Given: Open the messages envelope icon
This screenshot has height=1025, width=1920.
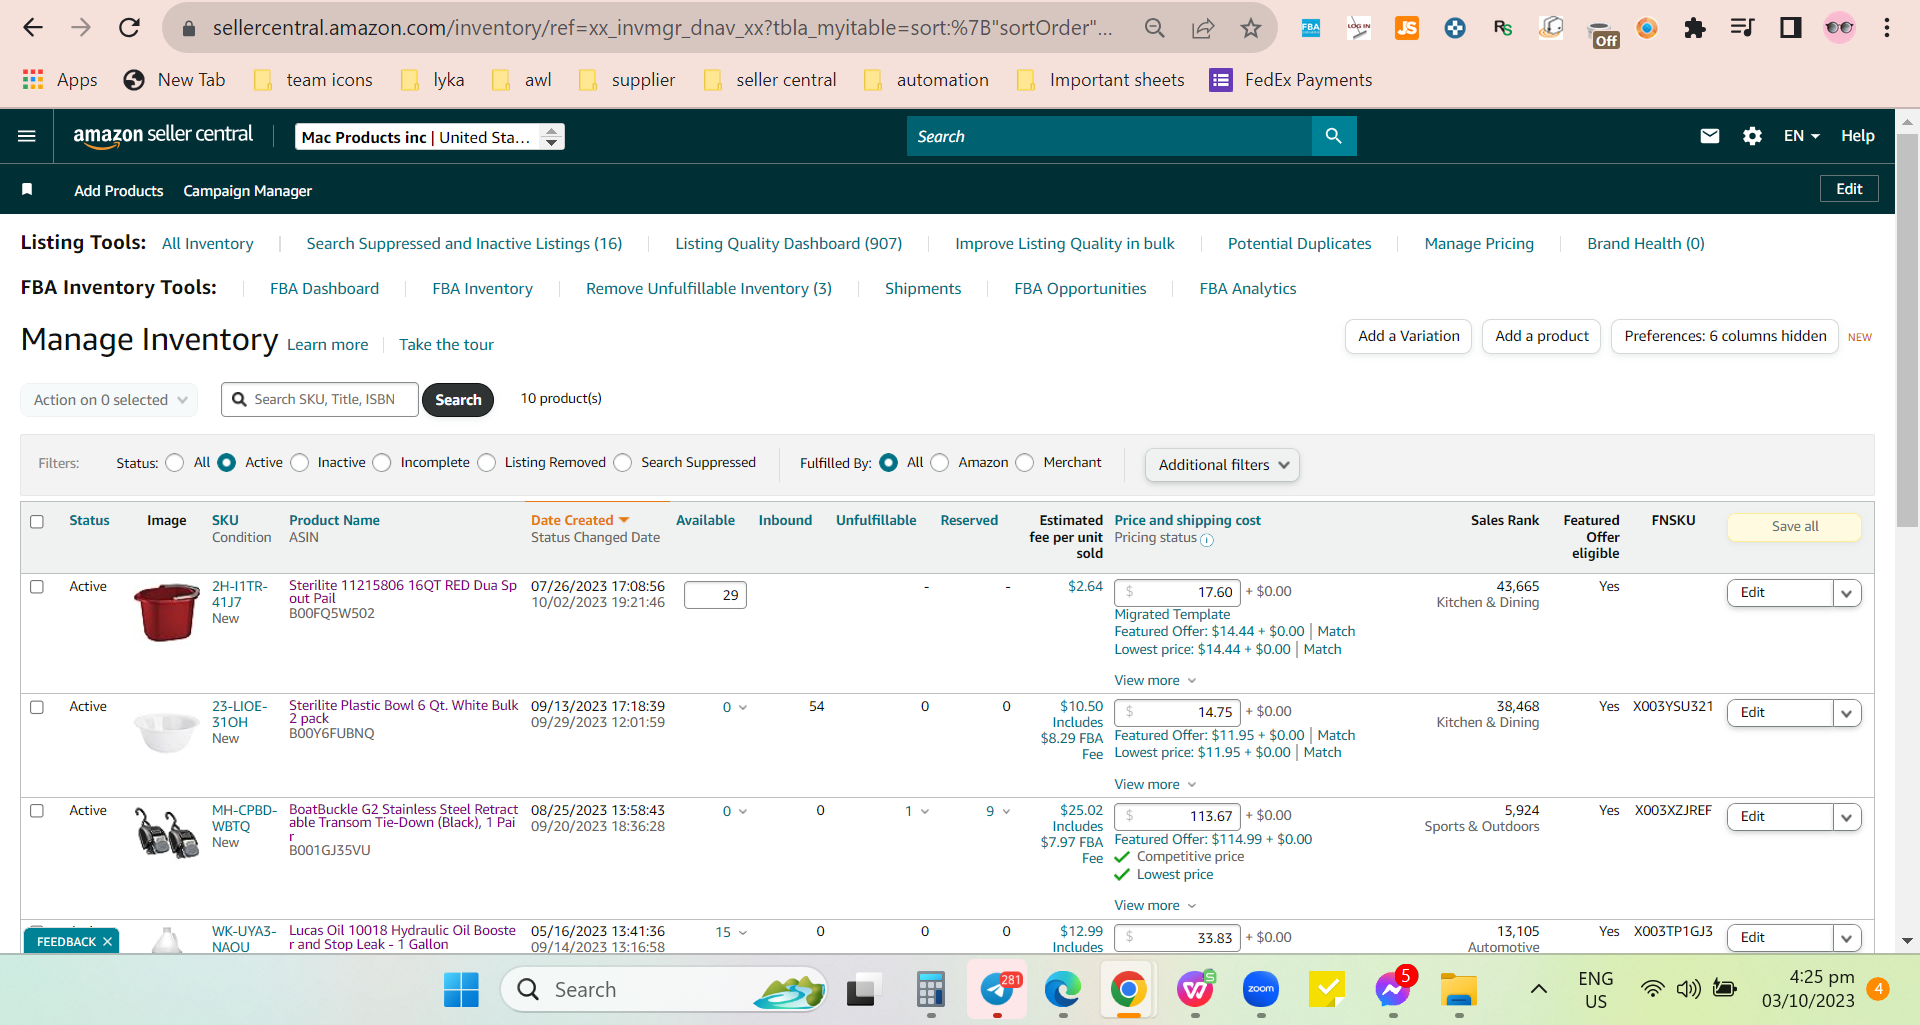Looking at the screenshot, I should 1710,136.
